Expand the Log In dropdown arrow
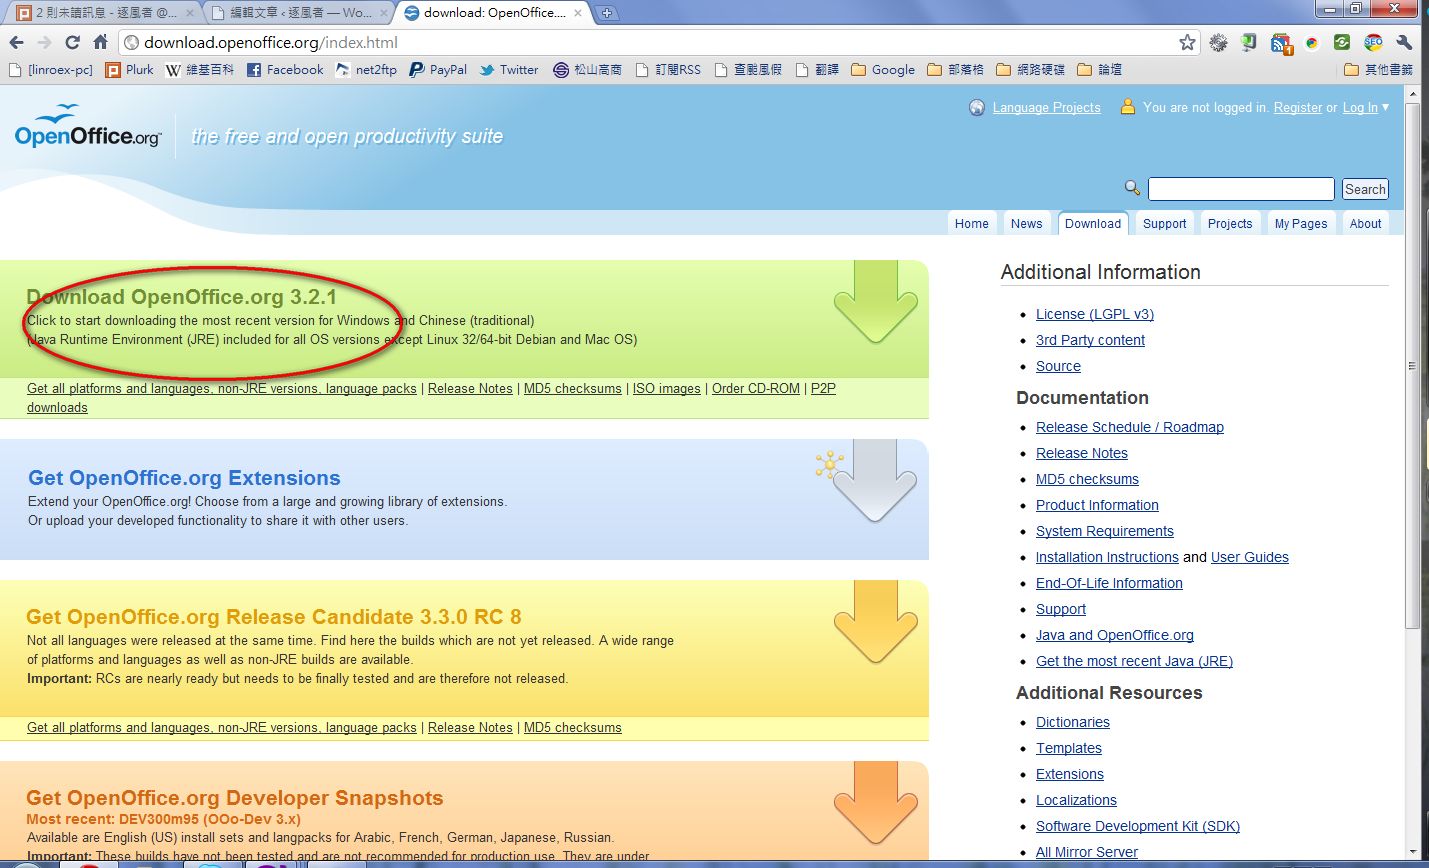Image resolution: width=1429 pixels, height=868 pixels. (x=1386, y=107)
